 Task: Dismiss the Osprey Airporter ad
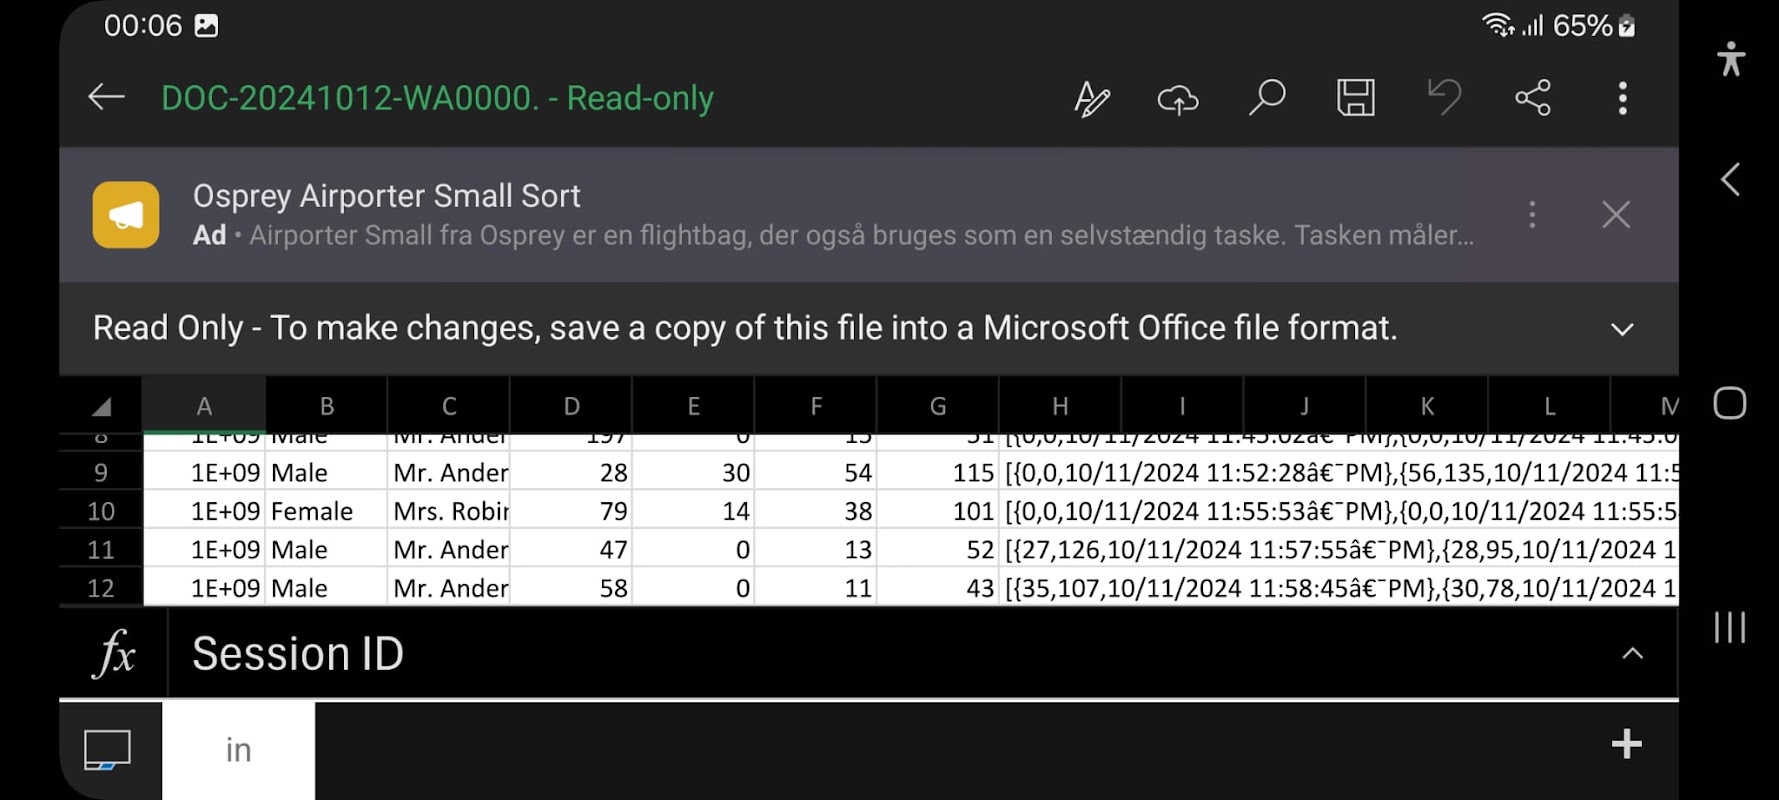pyautogui.click(x=1615, y=214)
